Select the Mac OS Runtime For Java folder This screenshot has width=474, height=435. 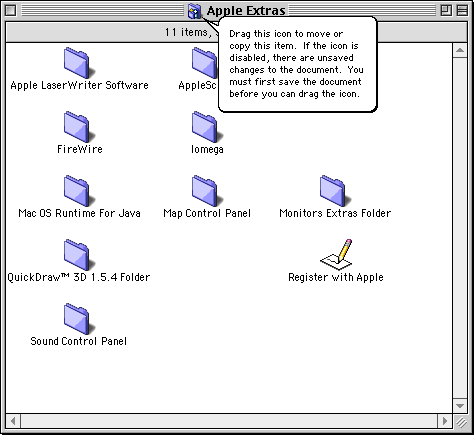coord(79,191)
